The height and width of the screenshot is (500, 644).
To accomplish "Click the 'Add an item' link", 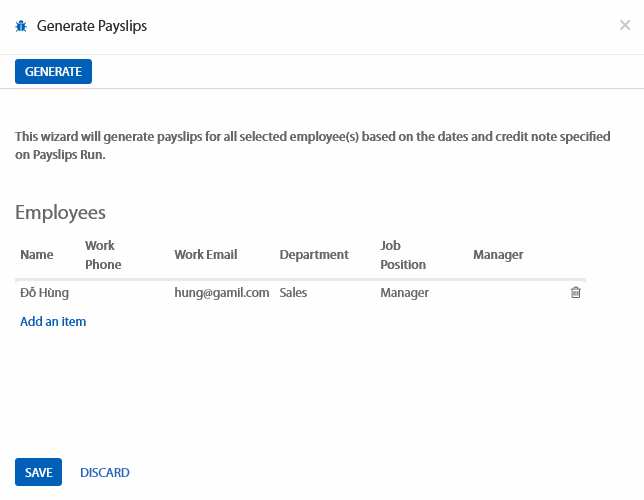I will pos(53,322).
